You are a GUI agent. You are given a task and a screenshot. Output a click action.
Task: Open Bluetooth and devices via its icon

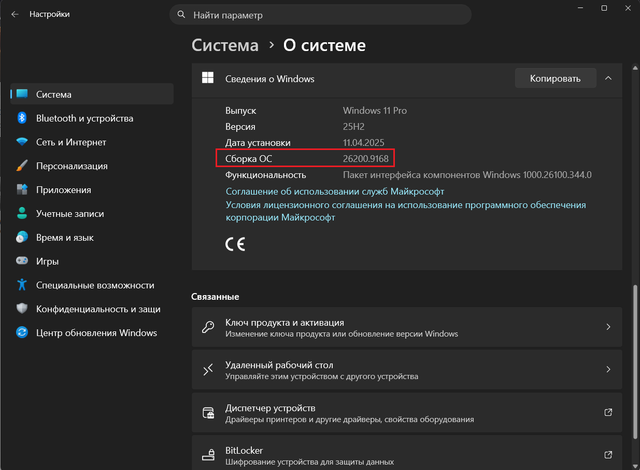click(x=22, y=118)
